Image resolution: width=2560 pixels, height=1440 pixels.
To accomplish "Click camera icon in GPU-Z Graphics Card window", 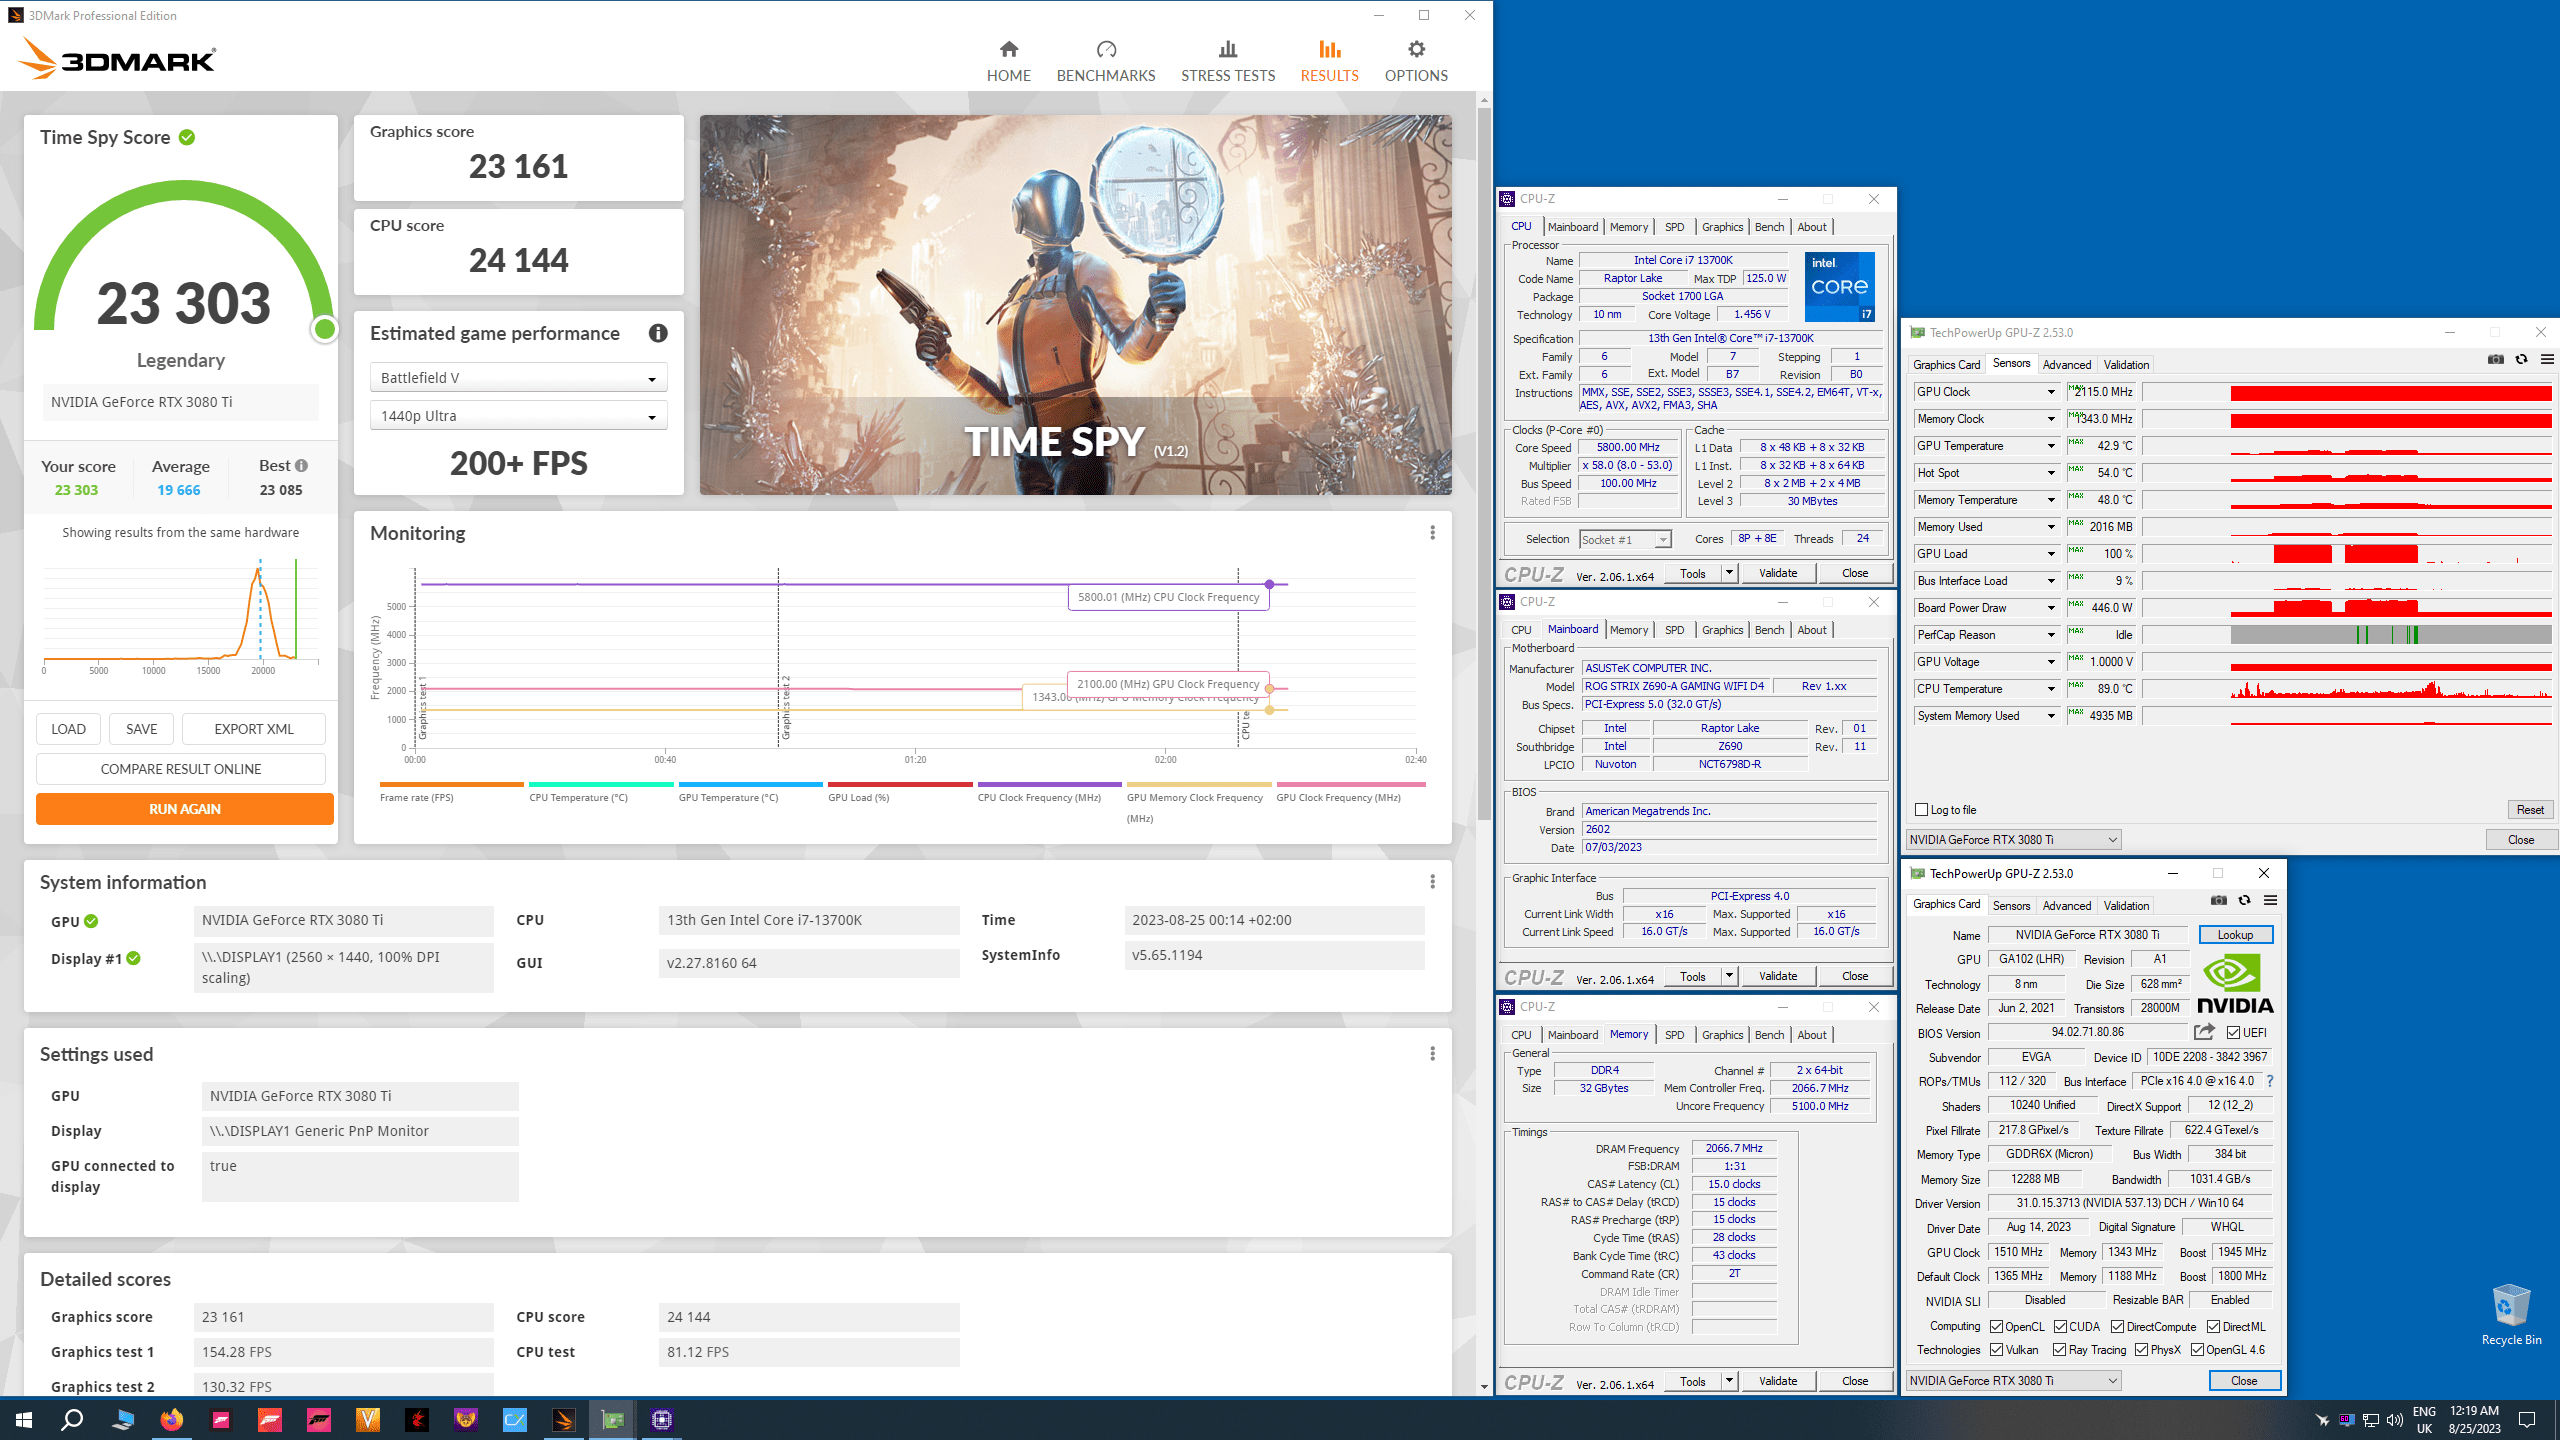I will (x=2218, y=900).
